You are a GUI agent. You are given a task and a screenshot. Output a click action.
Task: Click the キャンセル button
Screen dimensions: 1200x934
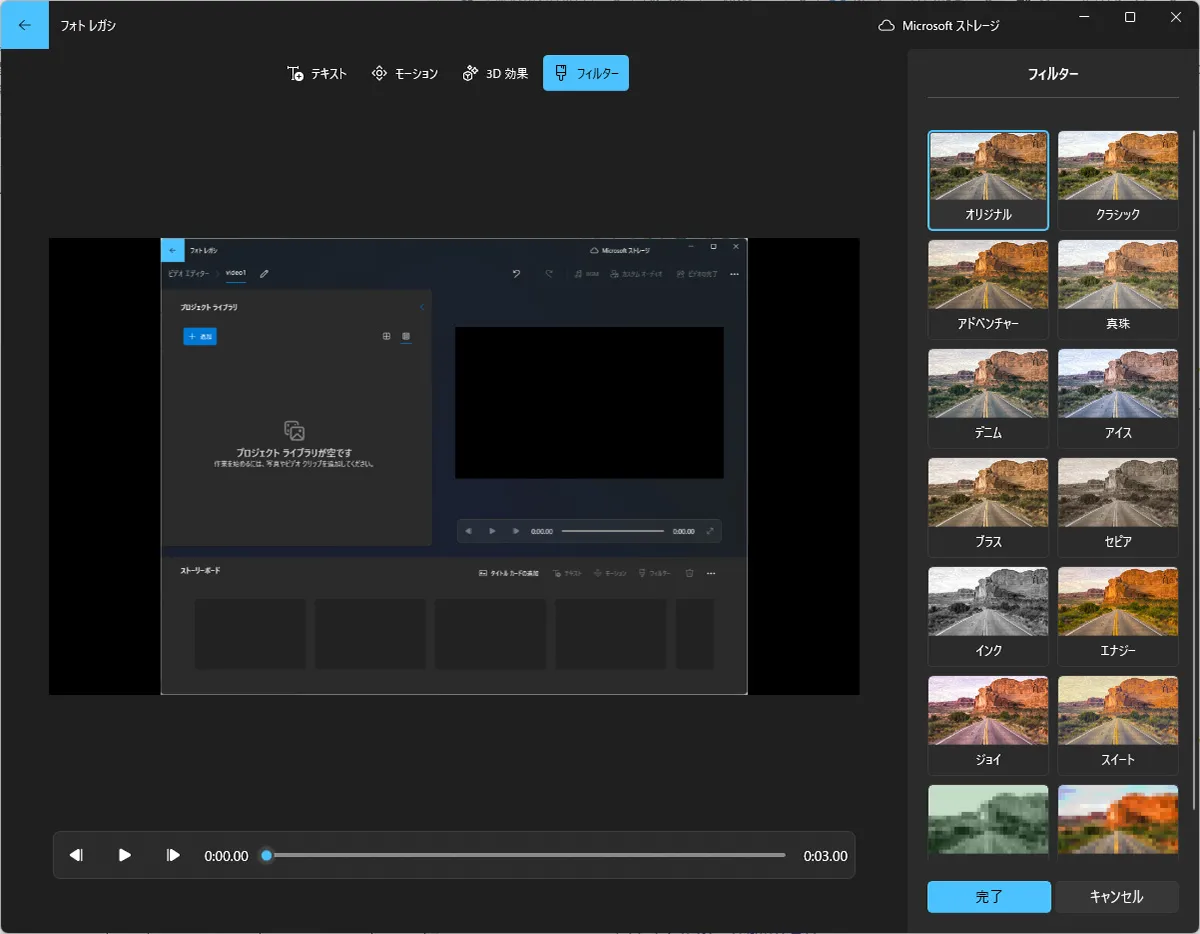(1116, 897)
